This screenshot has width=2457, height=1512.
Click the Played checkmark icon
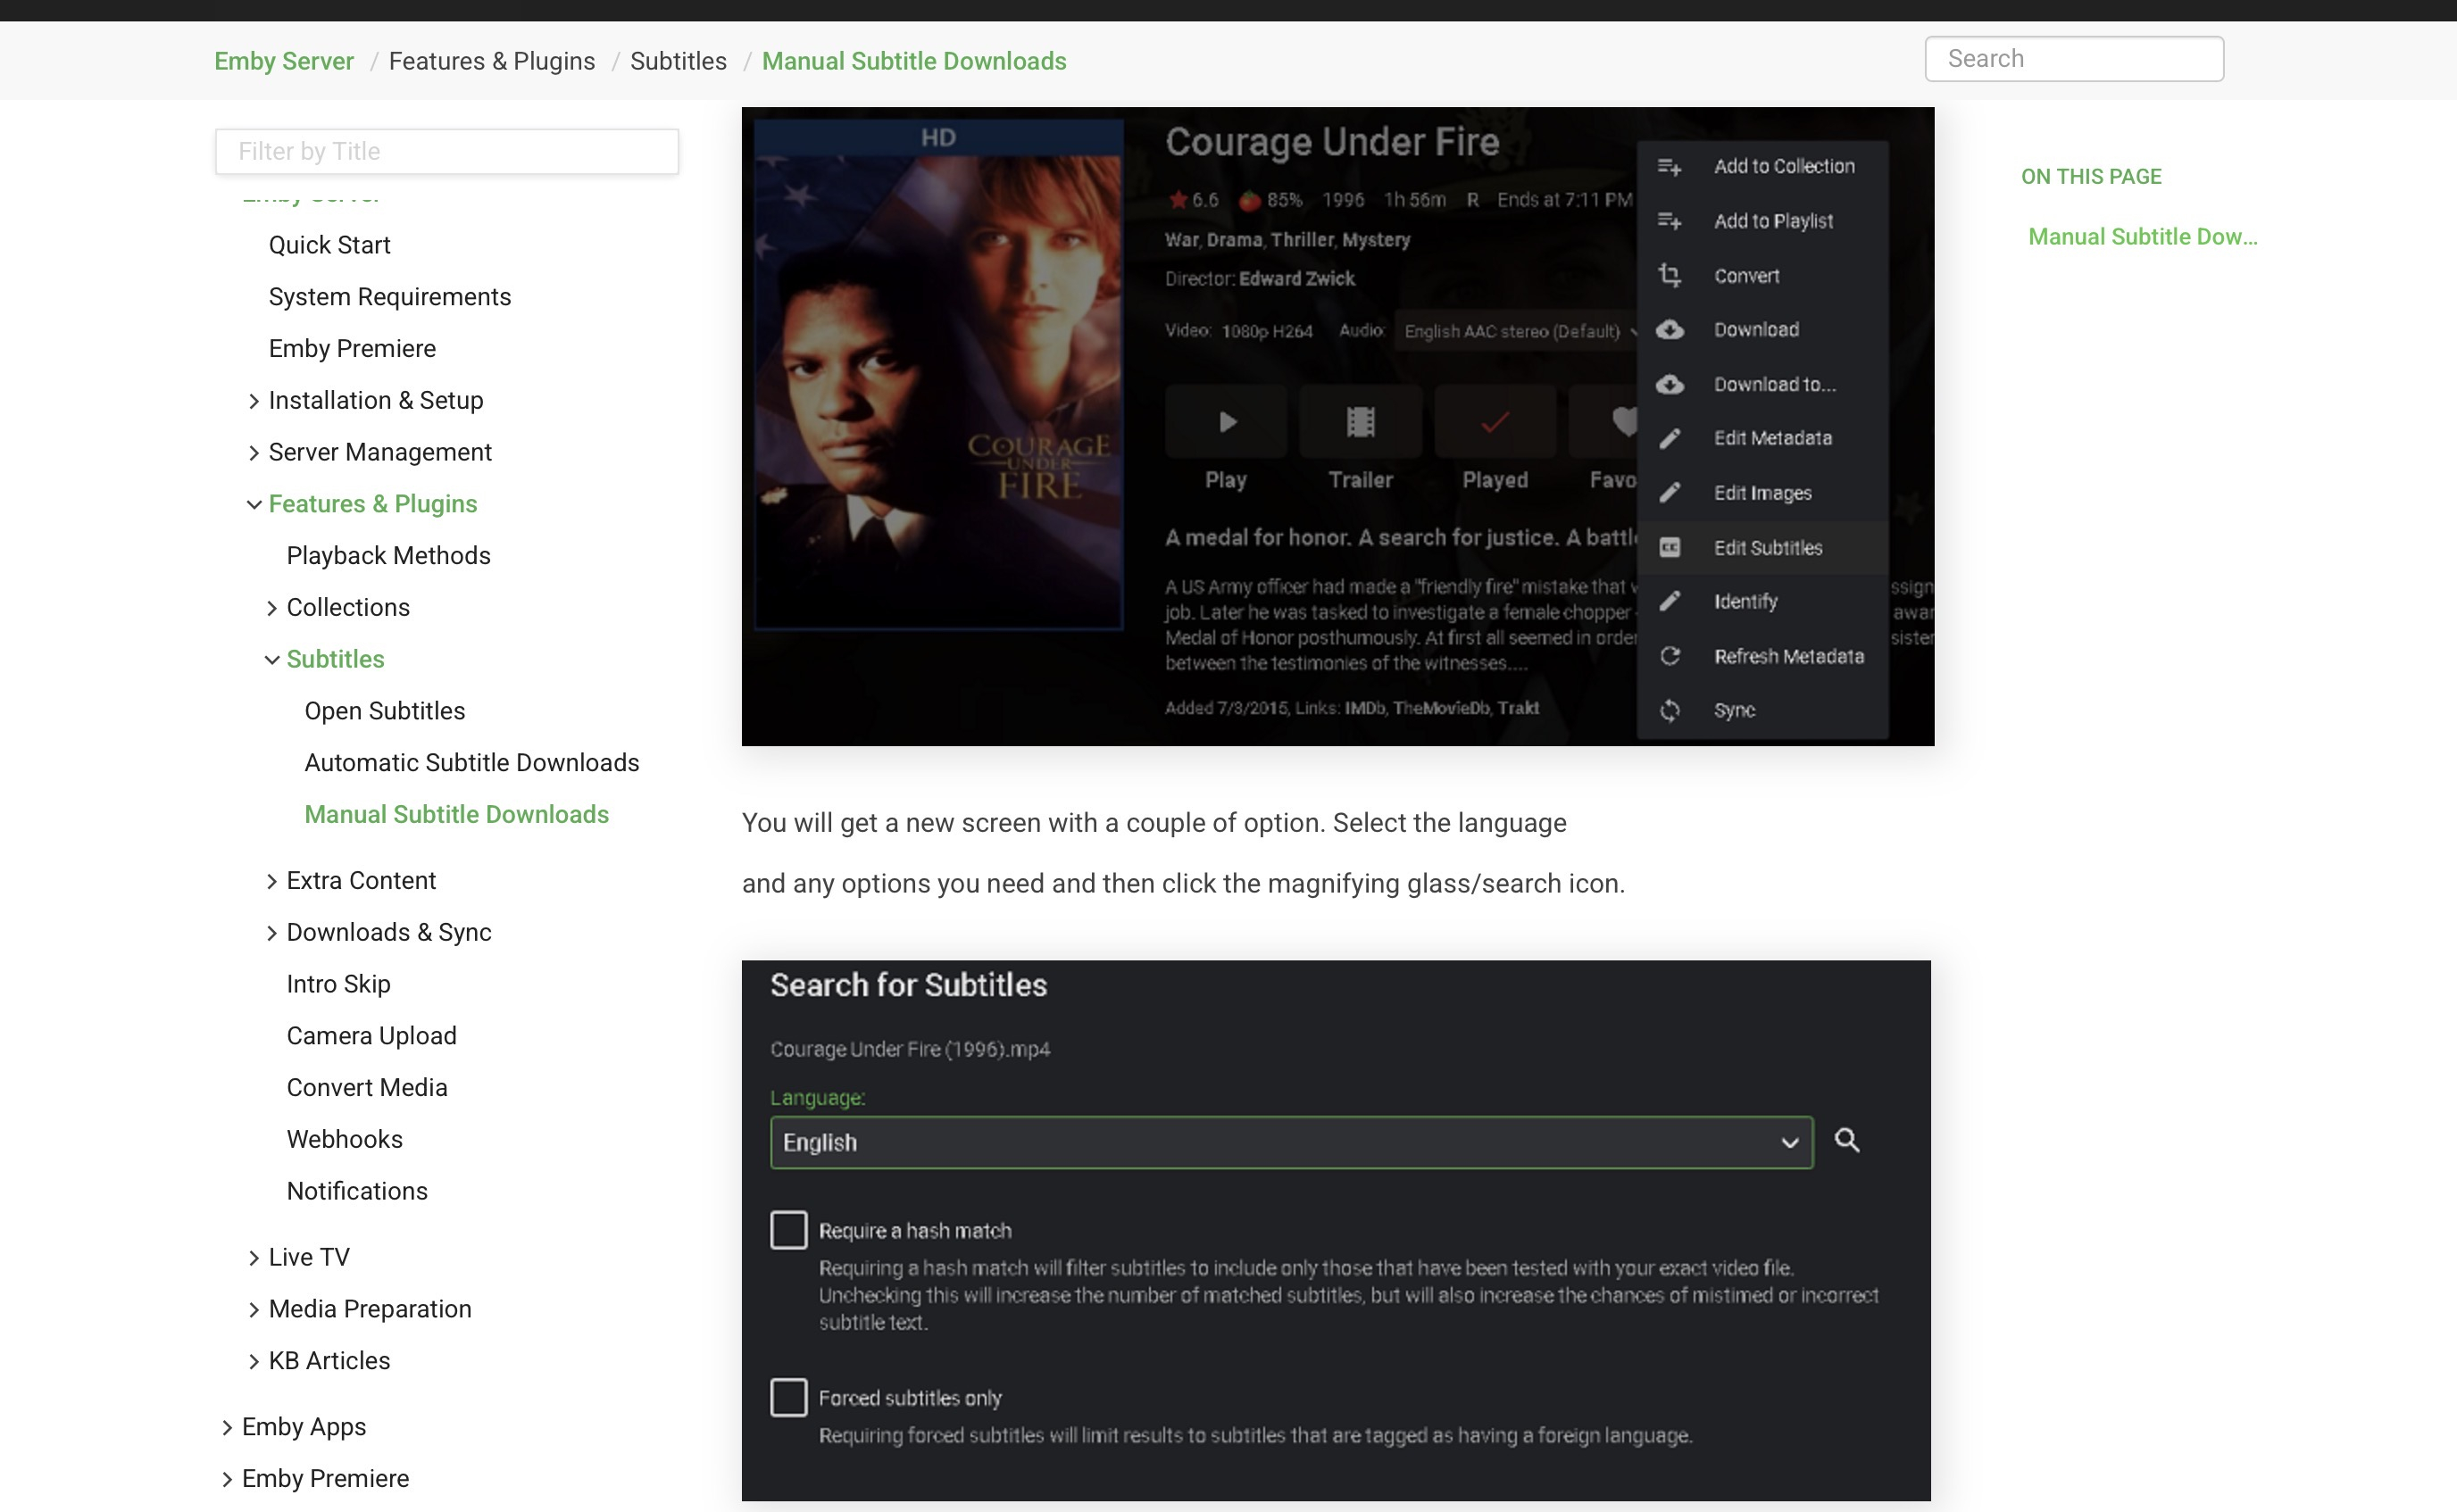point(1494,422)
